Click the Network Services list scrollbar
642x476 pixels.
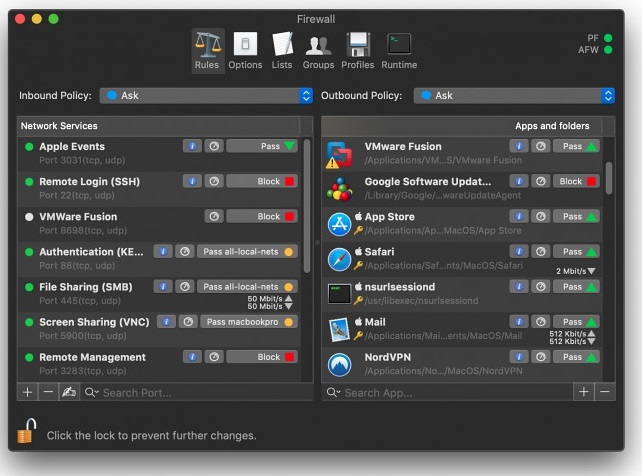click(307, 207)
